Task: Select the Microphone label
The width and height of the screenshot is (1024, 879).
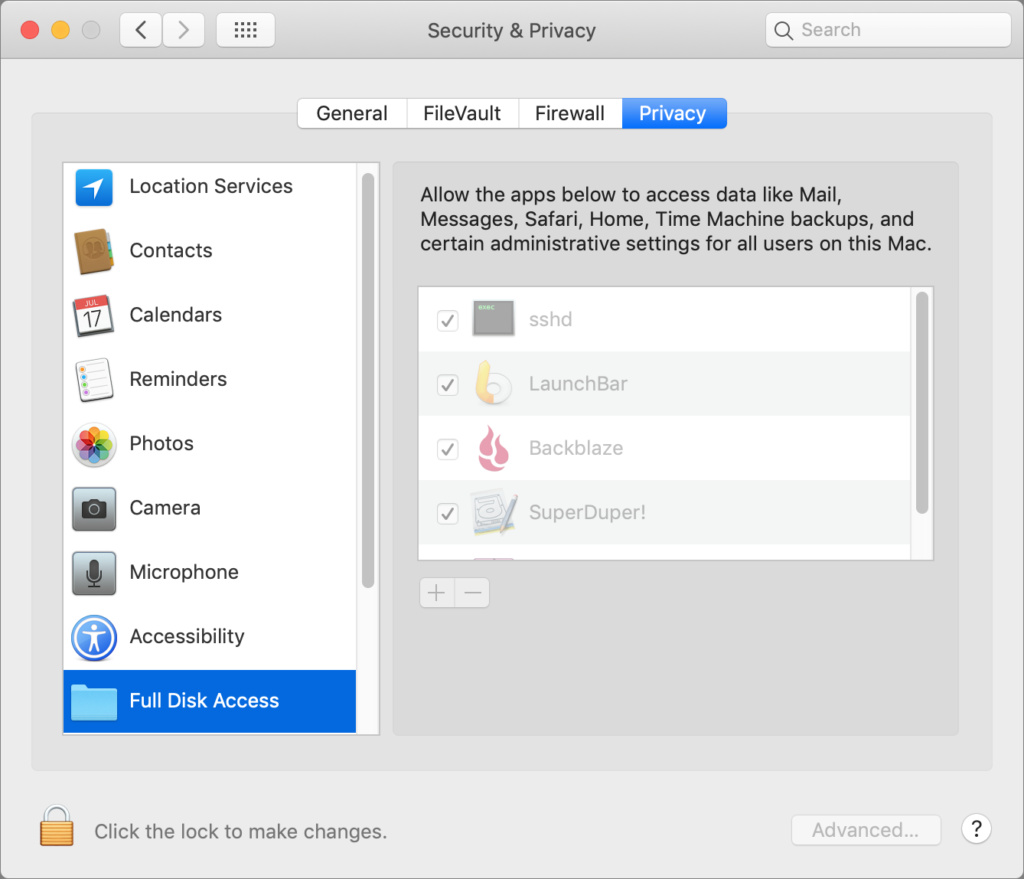Action: (x=184, y=572)
